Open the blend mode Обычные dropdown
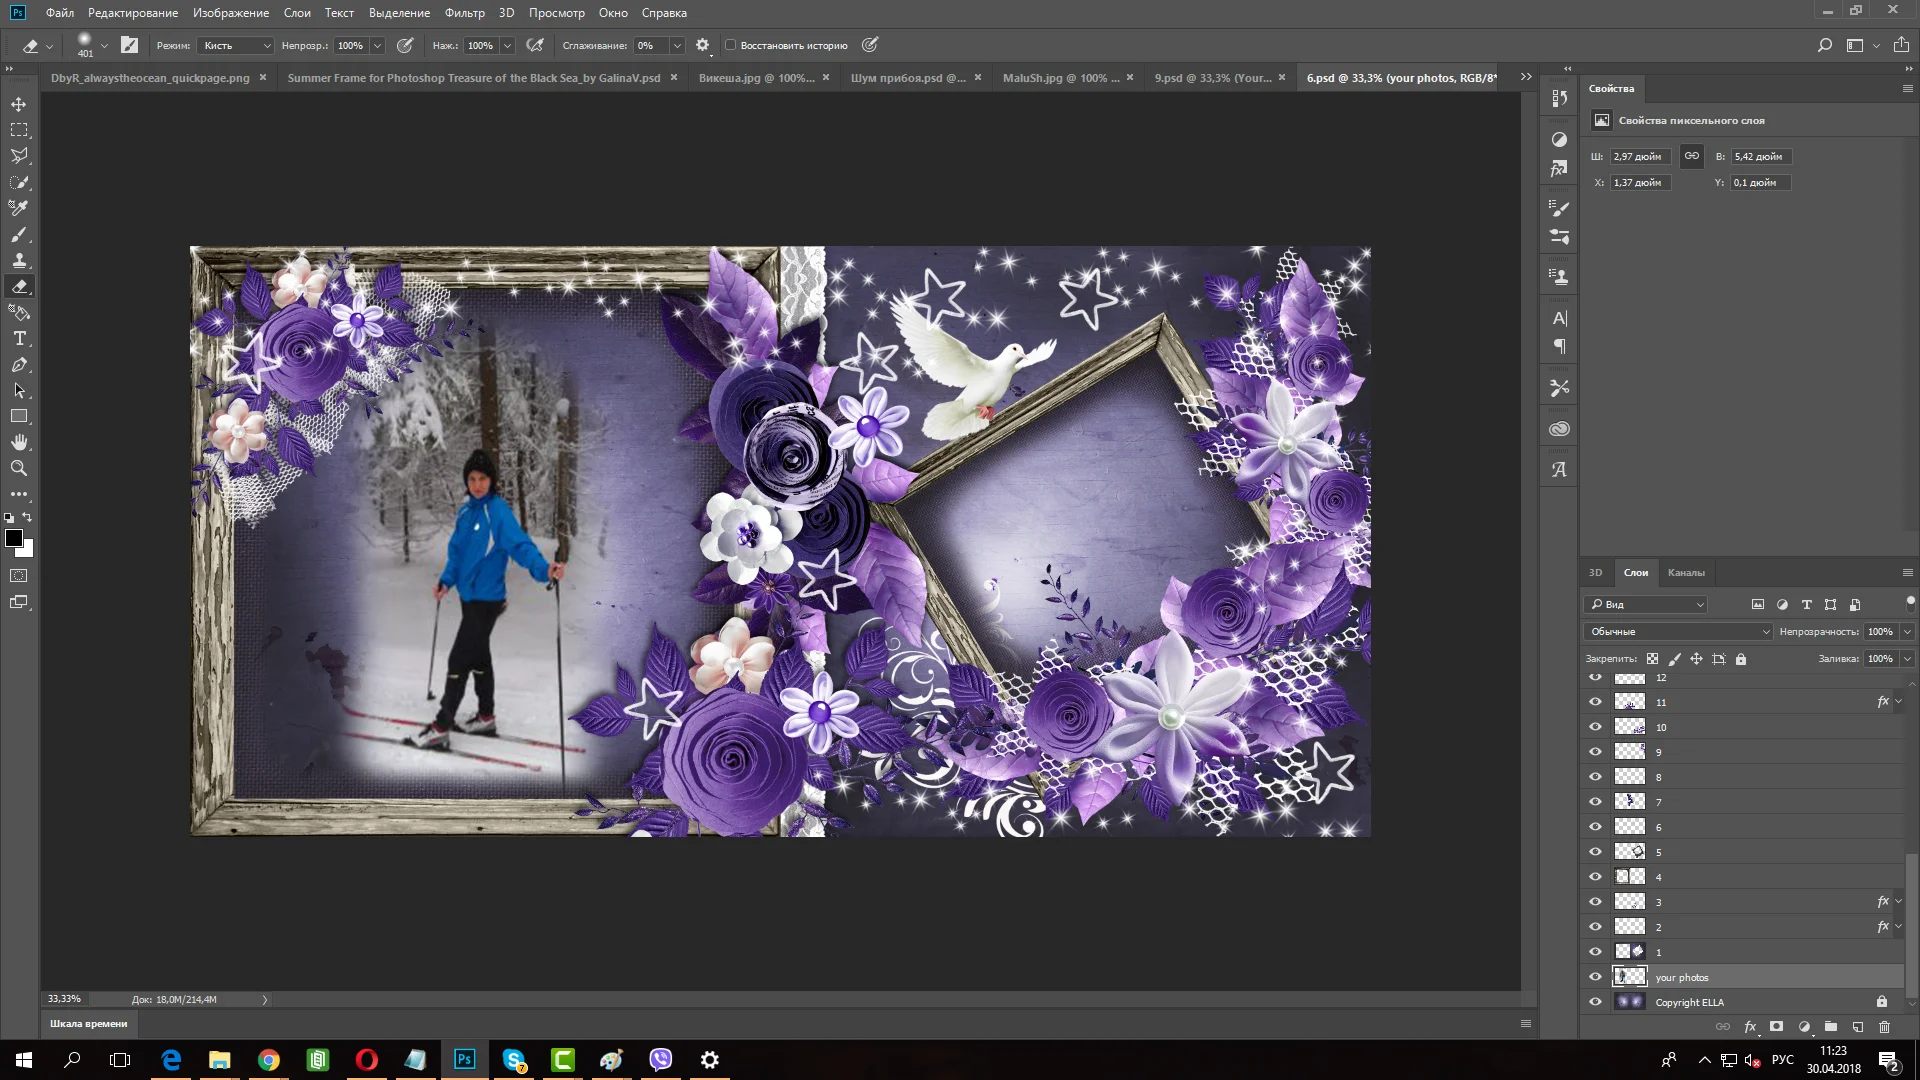 [1678, 631]
